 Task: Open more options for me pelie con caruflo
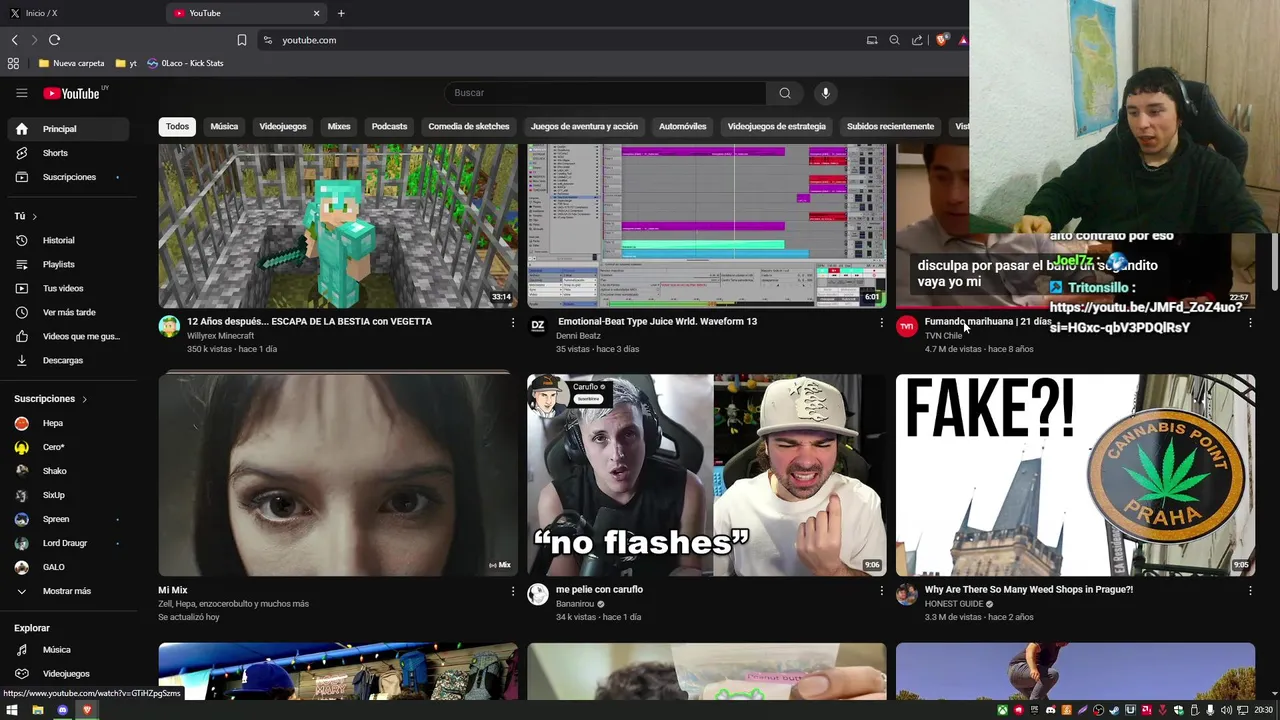[881, 591]
